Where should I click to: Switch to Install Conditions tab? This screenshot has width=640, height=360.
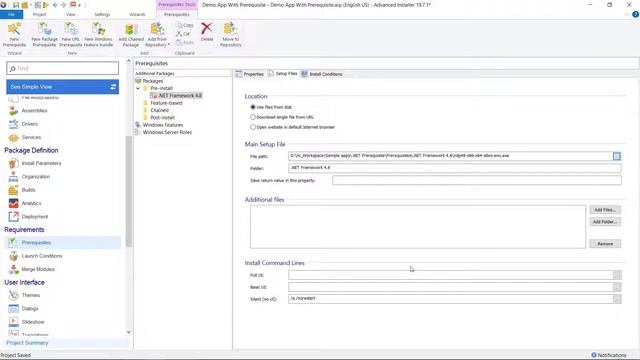(322, 74)
